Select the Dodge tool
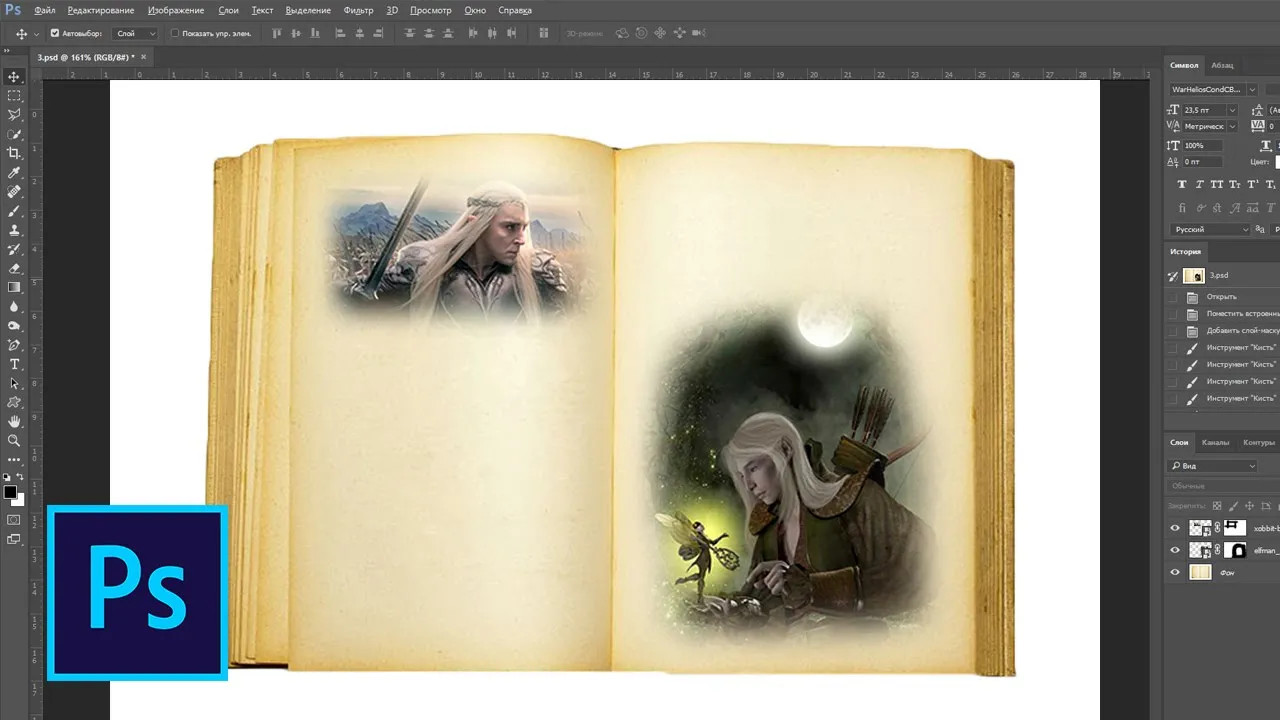The width and height of the screenshot is (1280, 720). pos(14,326)
